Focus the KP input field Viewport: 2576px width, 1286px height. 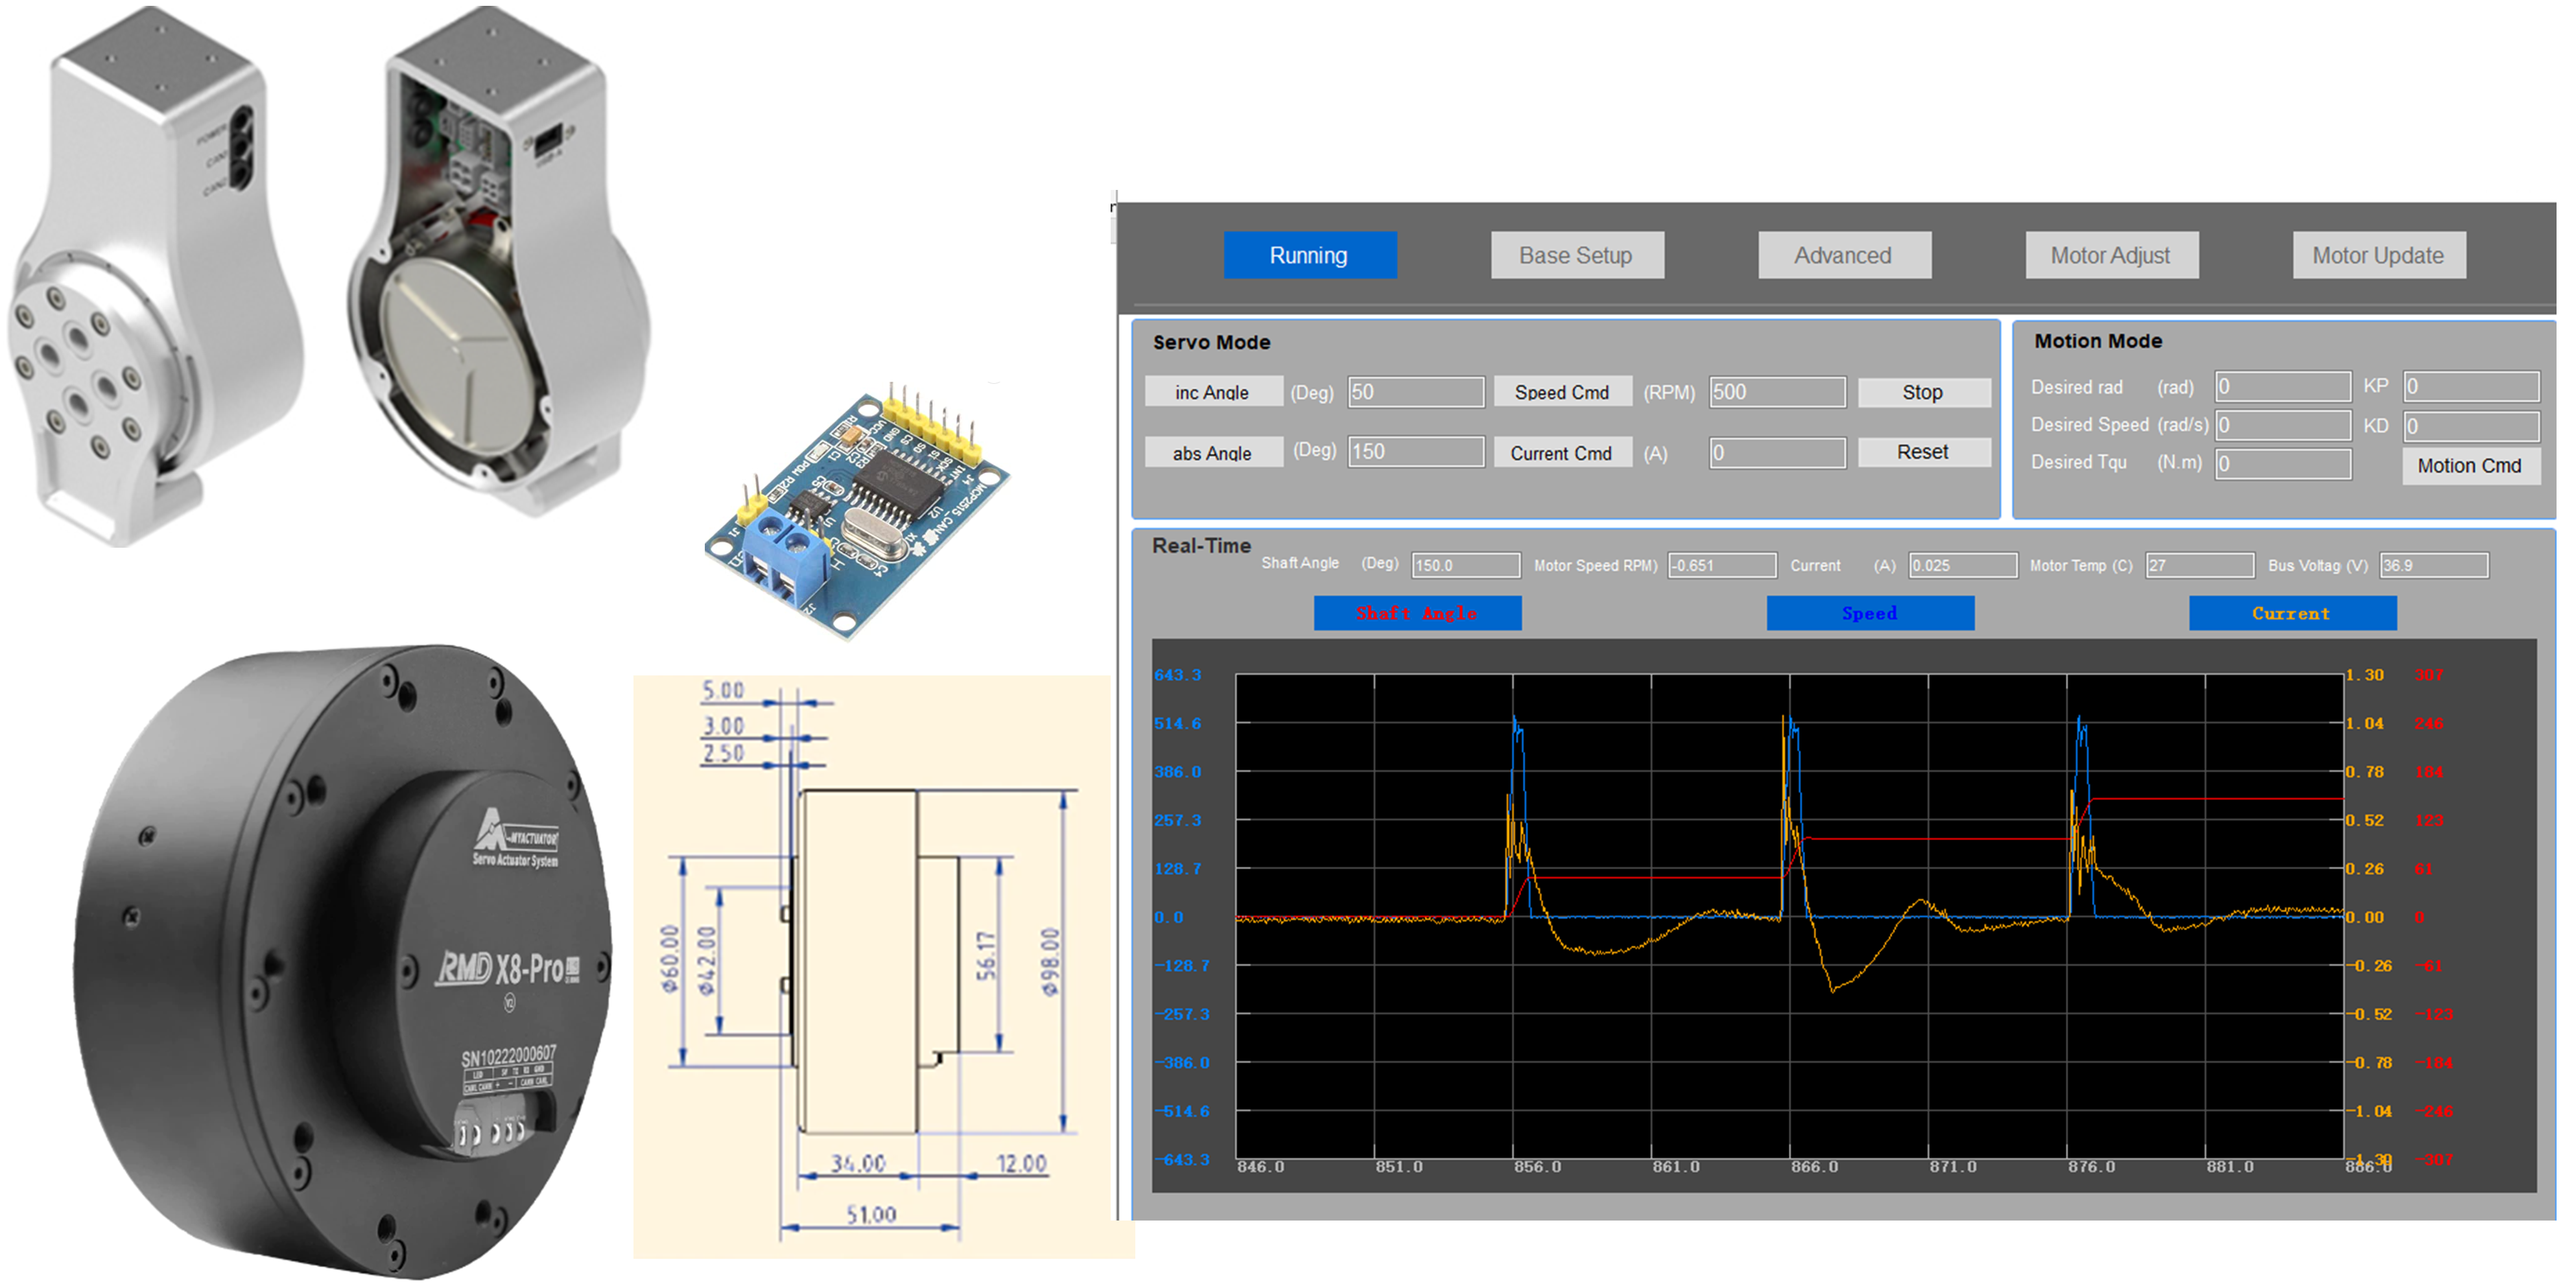click(x=2471, y=386)
